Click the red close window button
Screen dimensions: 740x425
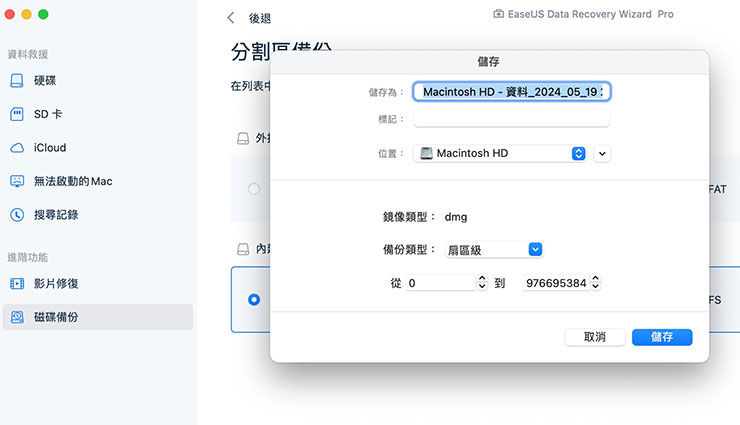pos(9,14)
